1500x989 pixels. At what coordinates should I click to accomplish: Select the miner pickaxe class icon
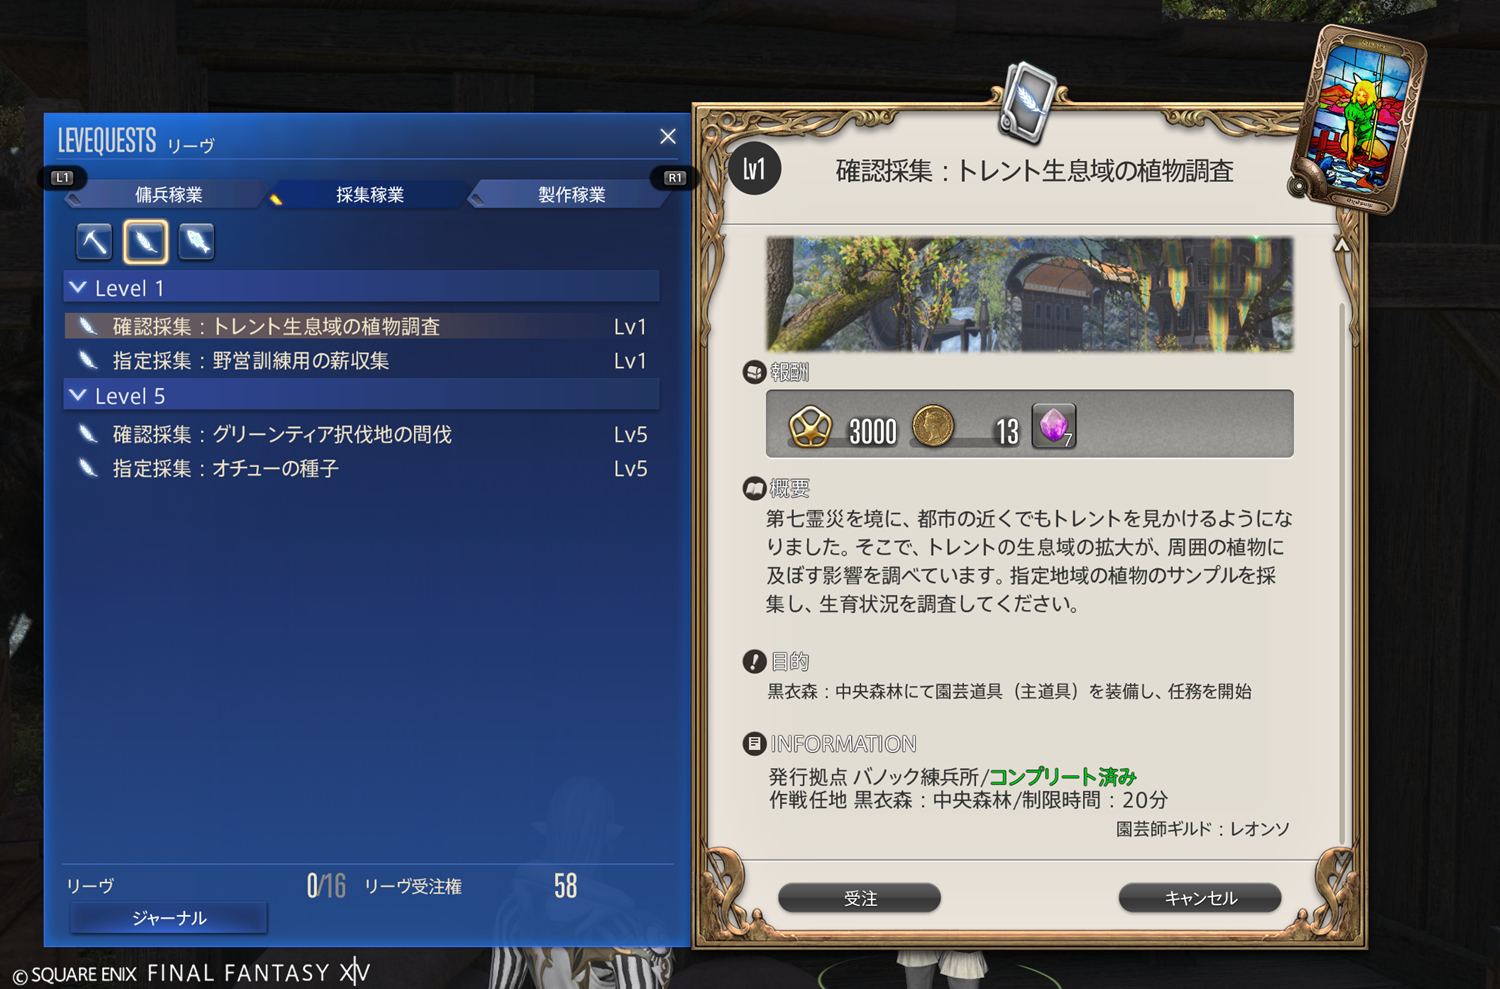[94, 241]
